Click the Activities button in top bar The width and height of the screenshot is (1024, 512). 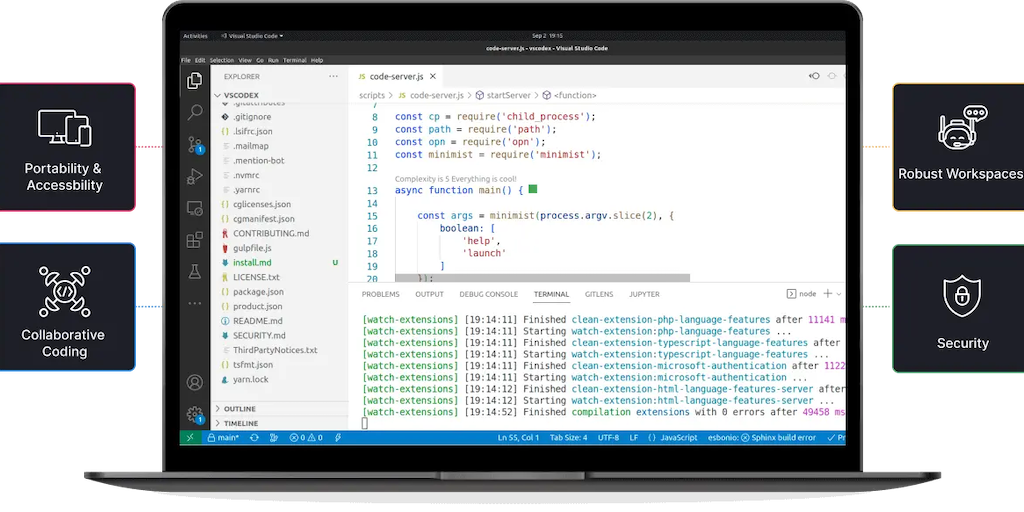(x=195, y=35)
